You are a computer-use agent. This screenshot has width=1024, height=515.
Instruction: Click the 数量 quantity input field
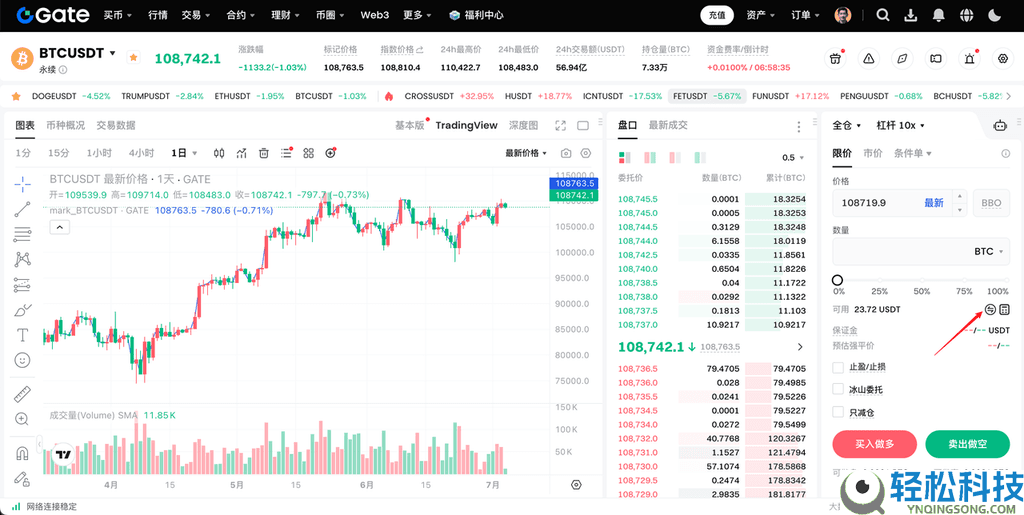click(921, 251)
